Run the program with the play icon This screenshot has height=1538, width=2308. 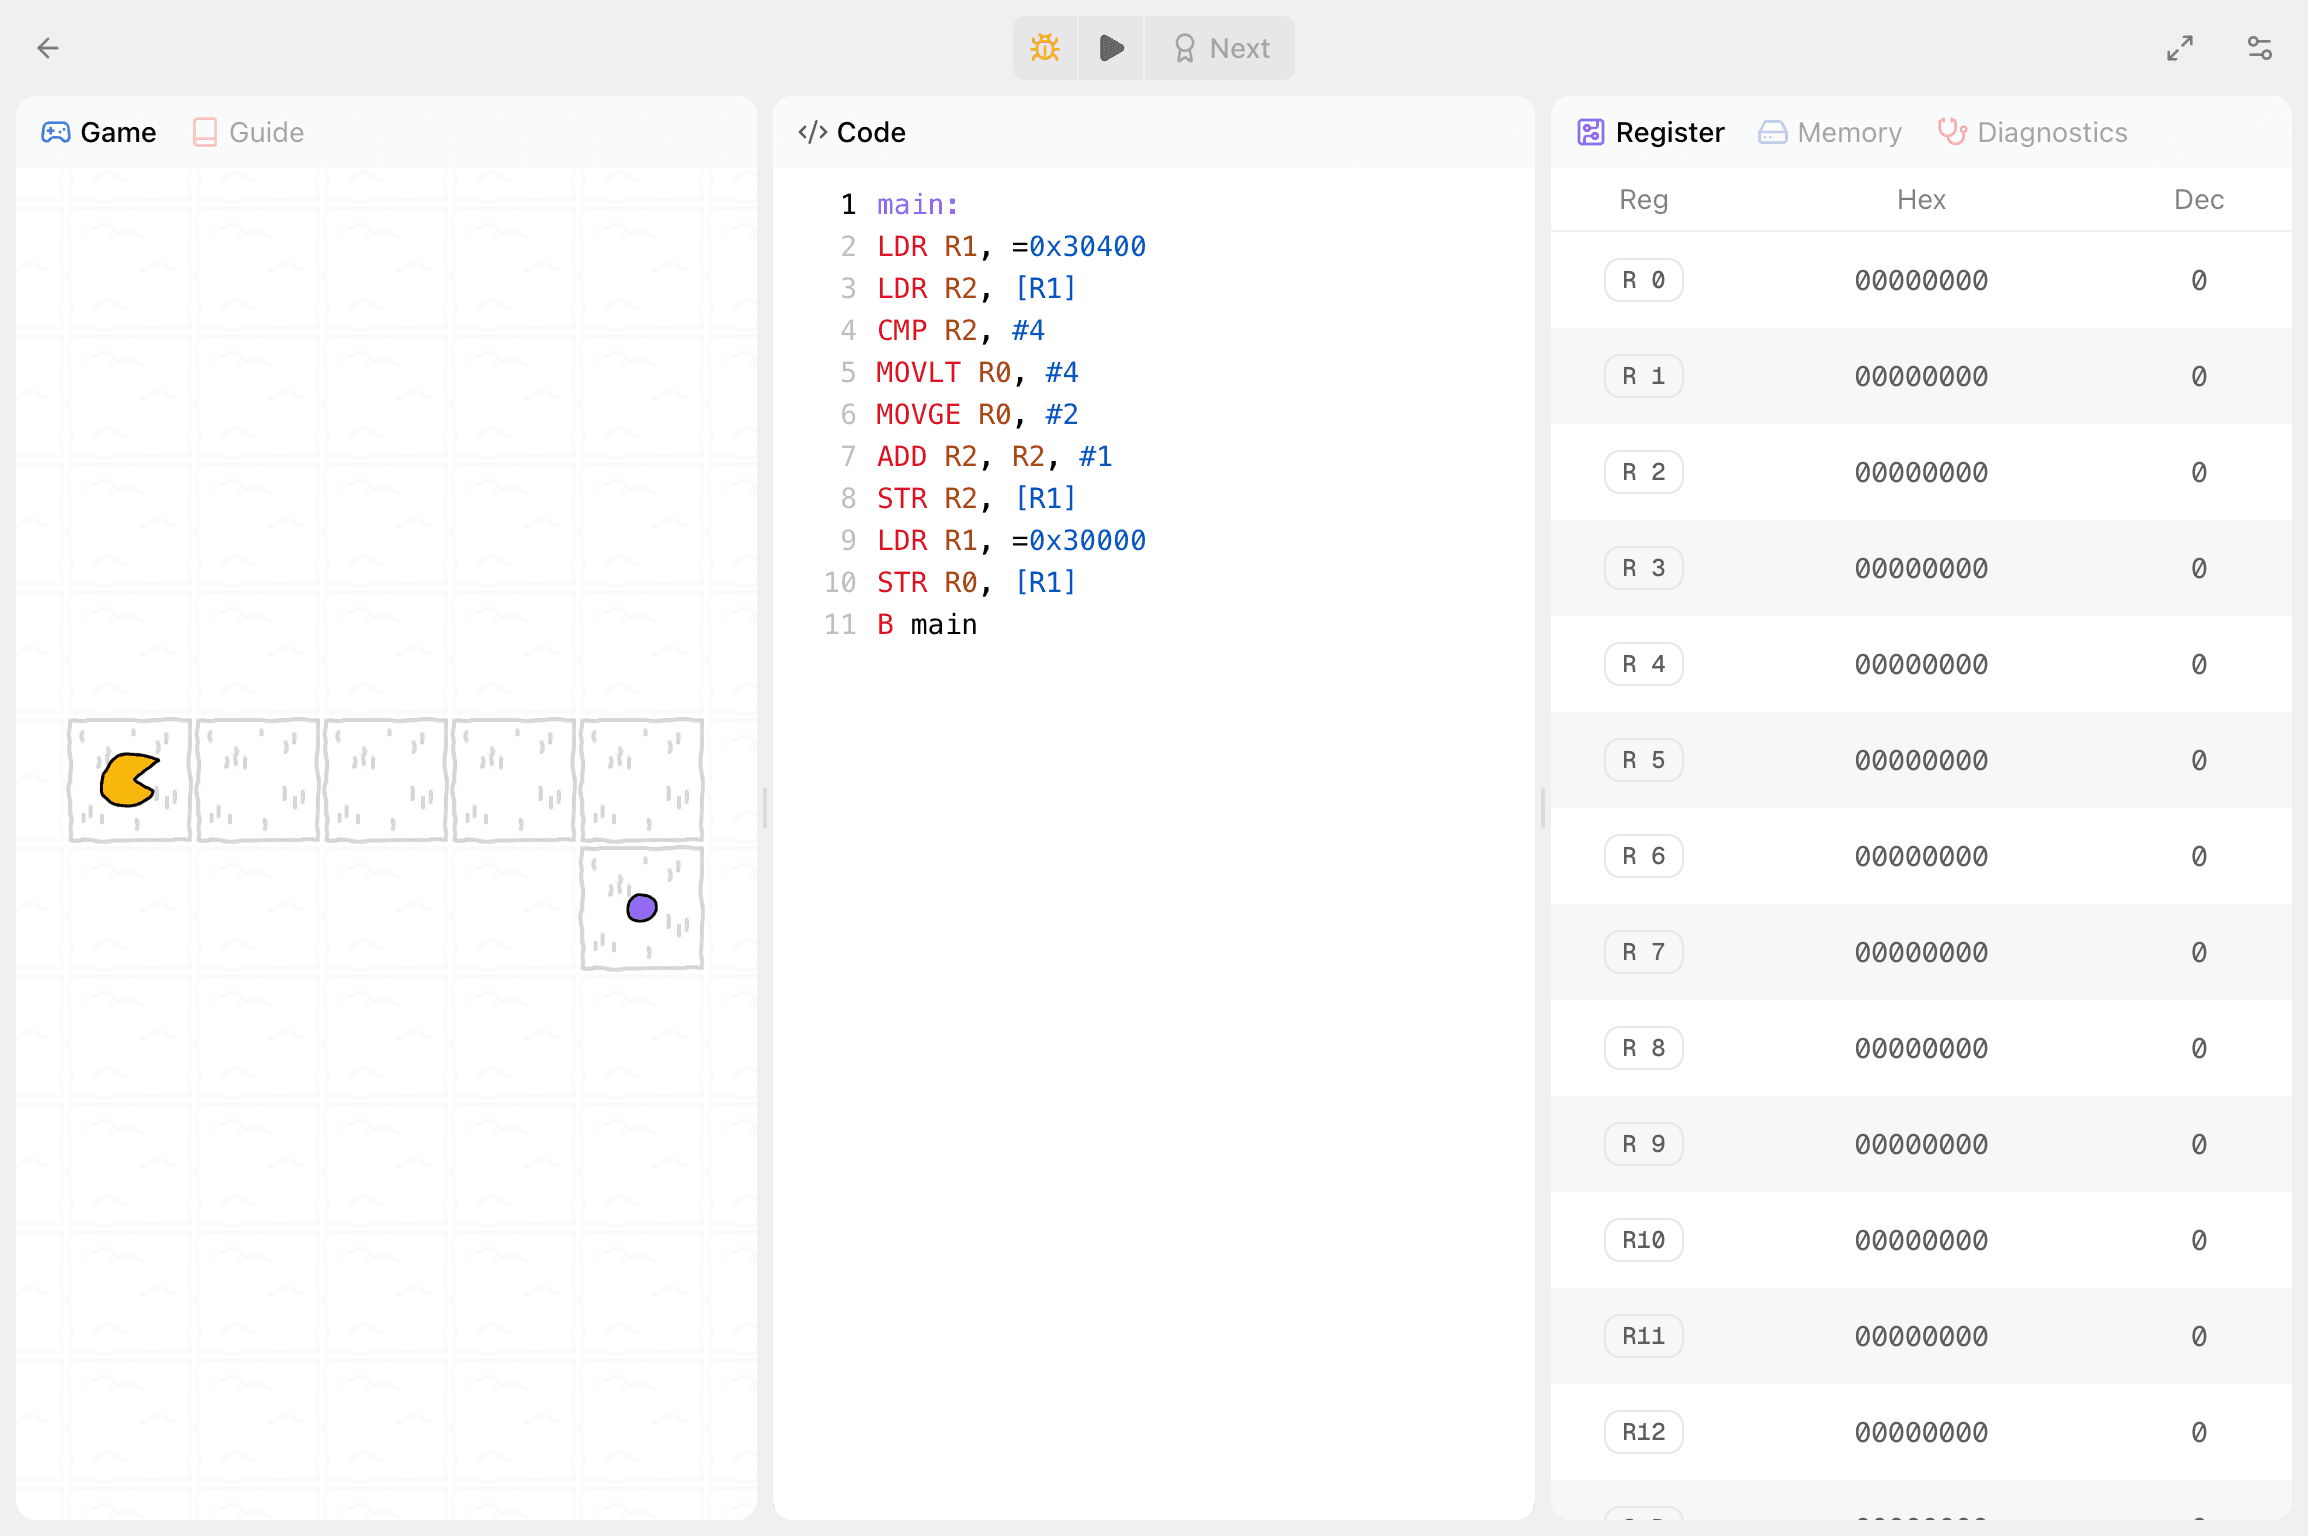[x=1110, y=47]
